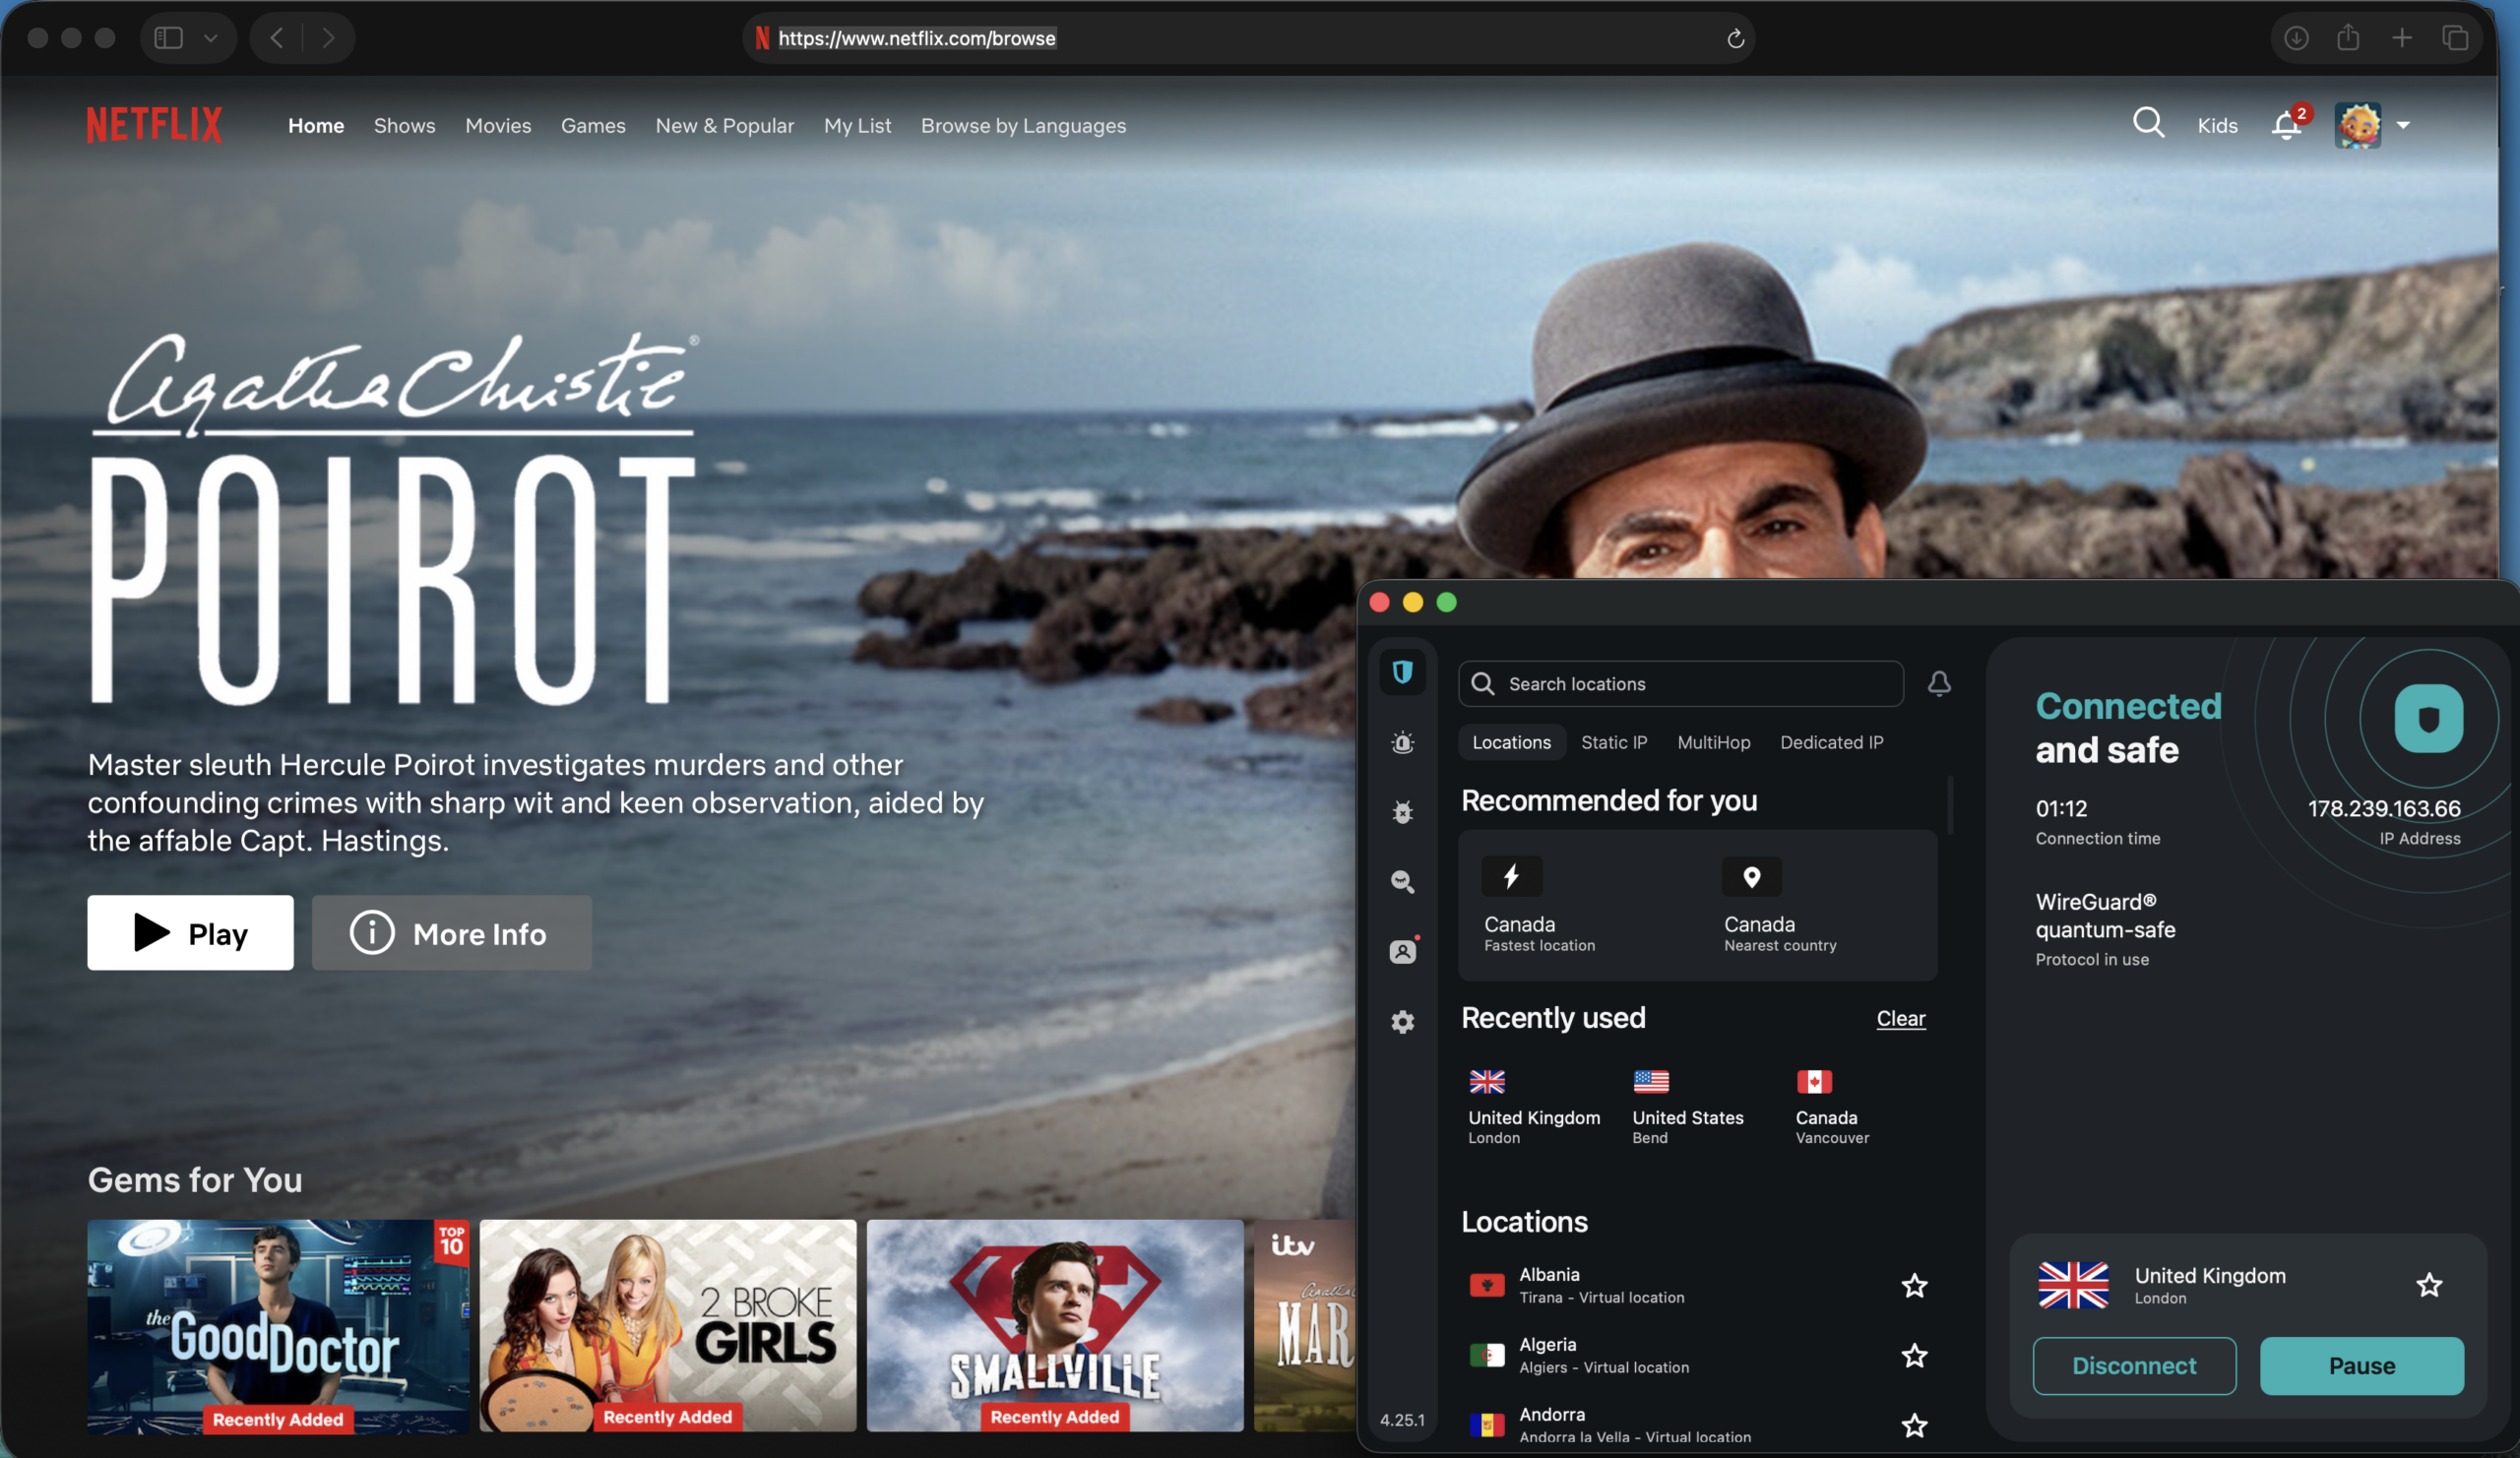The height and width of the screenshot is (1458, 2520).
Task: Open Smallville thumbnail
Action: (1055, 1326)
